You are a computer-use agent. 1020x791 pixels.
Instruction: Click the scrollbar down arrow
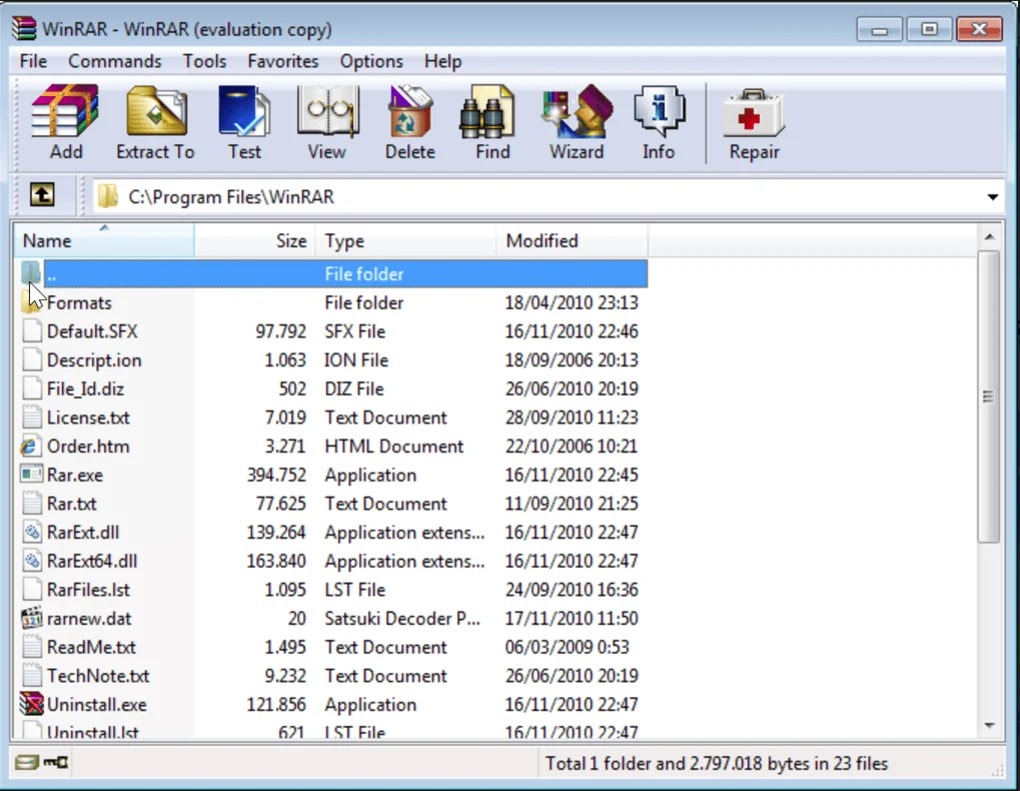tap(989, 725)
